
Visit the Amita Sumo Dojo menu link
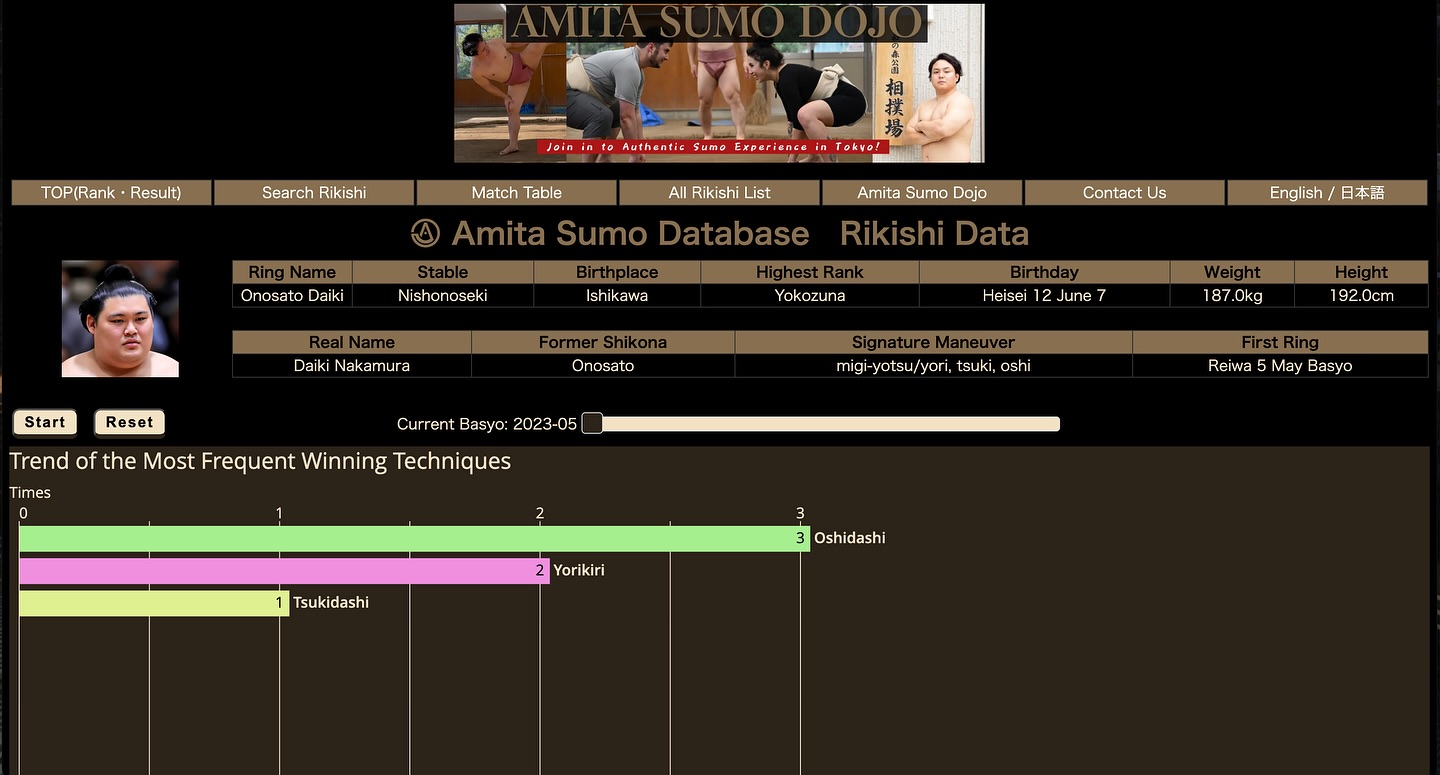pos(922,192)
